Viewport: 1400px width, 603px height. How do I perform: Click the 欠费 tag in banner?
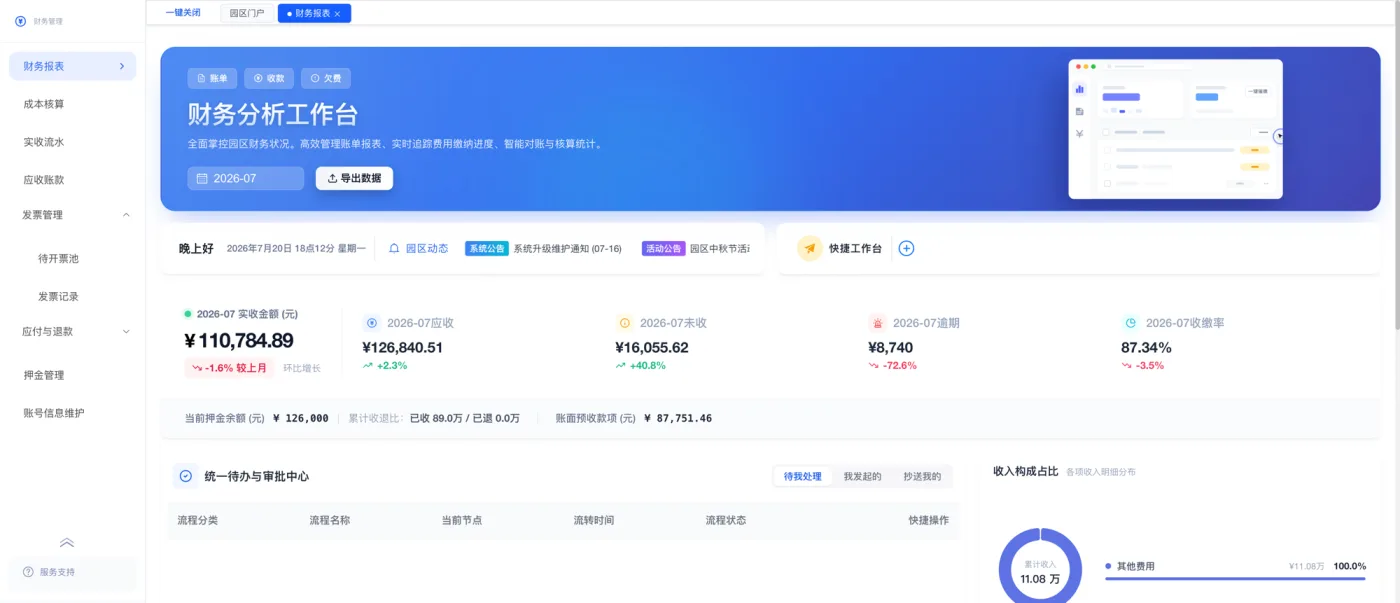(326, 78)
